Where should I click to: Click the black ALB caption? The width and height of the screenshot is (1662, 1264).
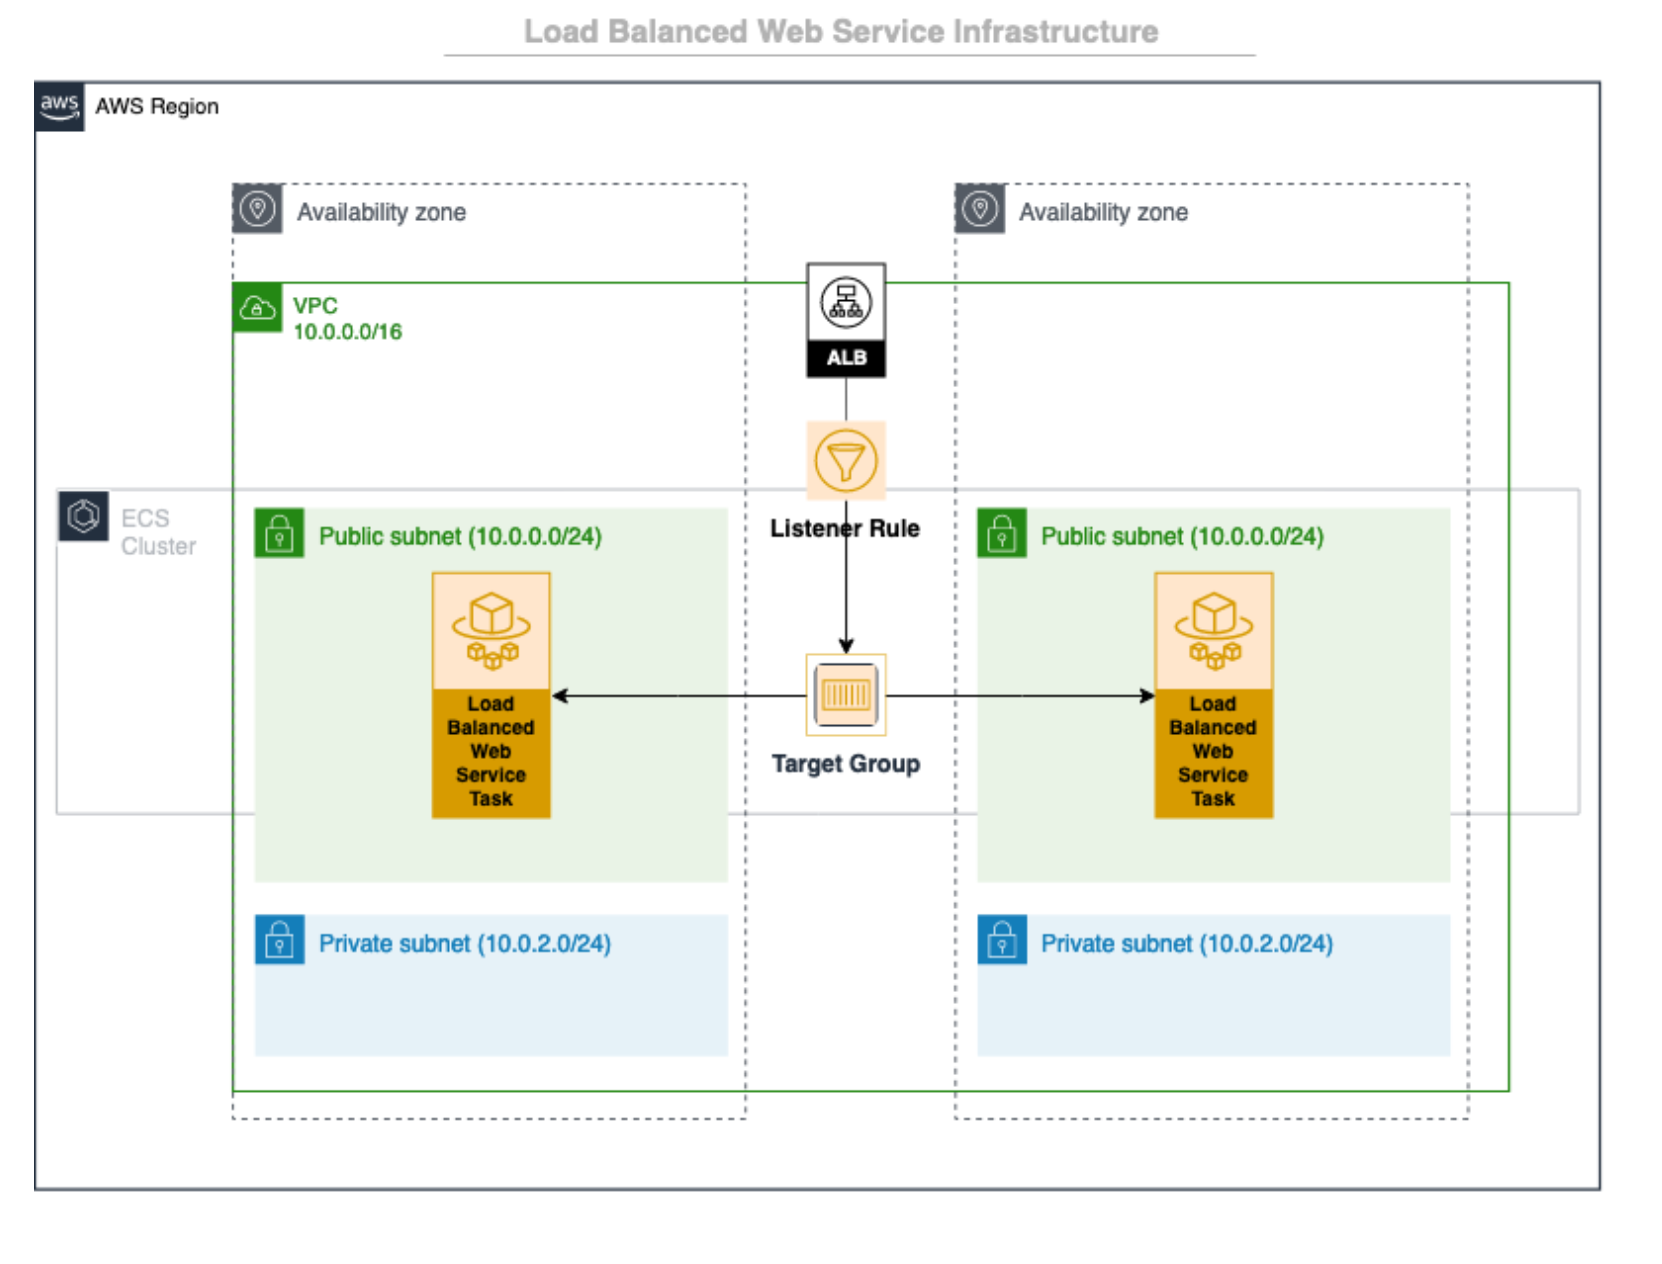[x=846, y=358]
